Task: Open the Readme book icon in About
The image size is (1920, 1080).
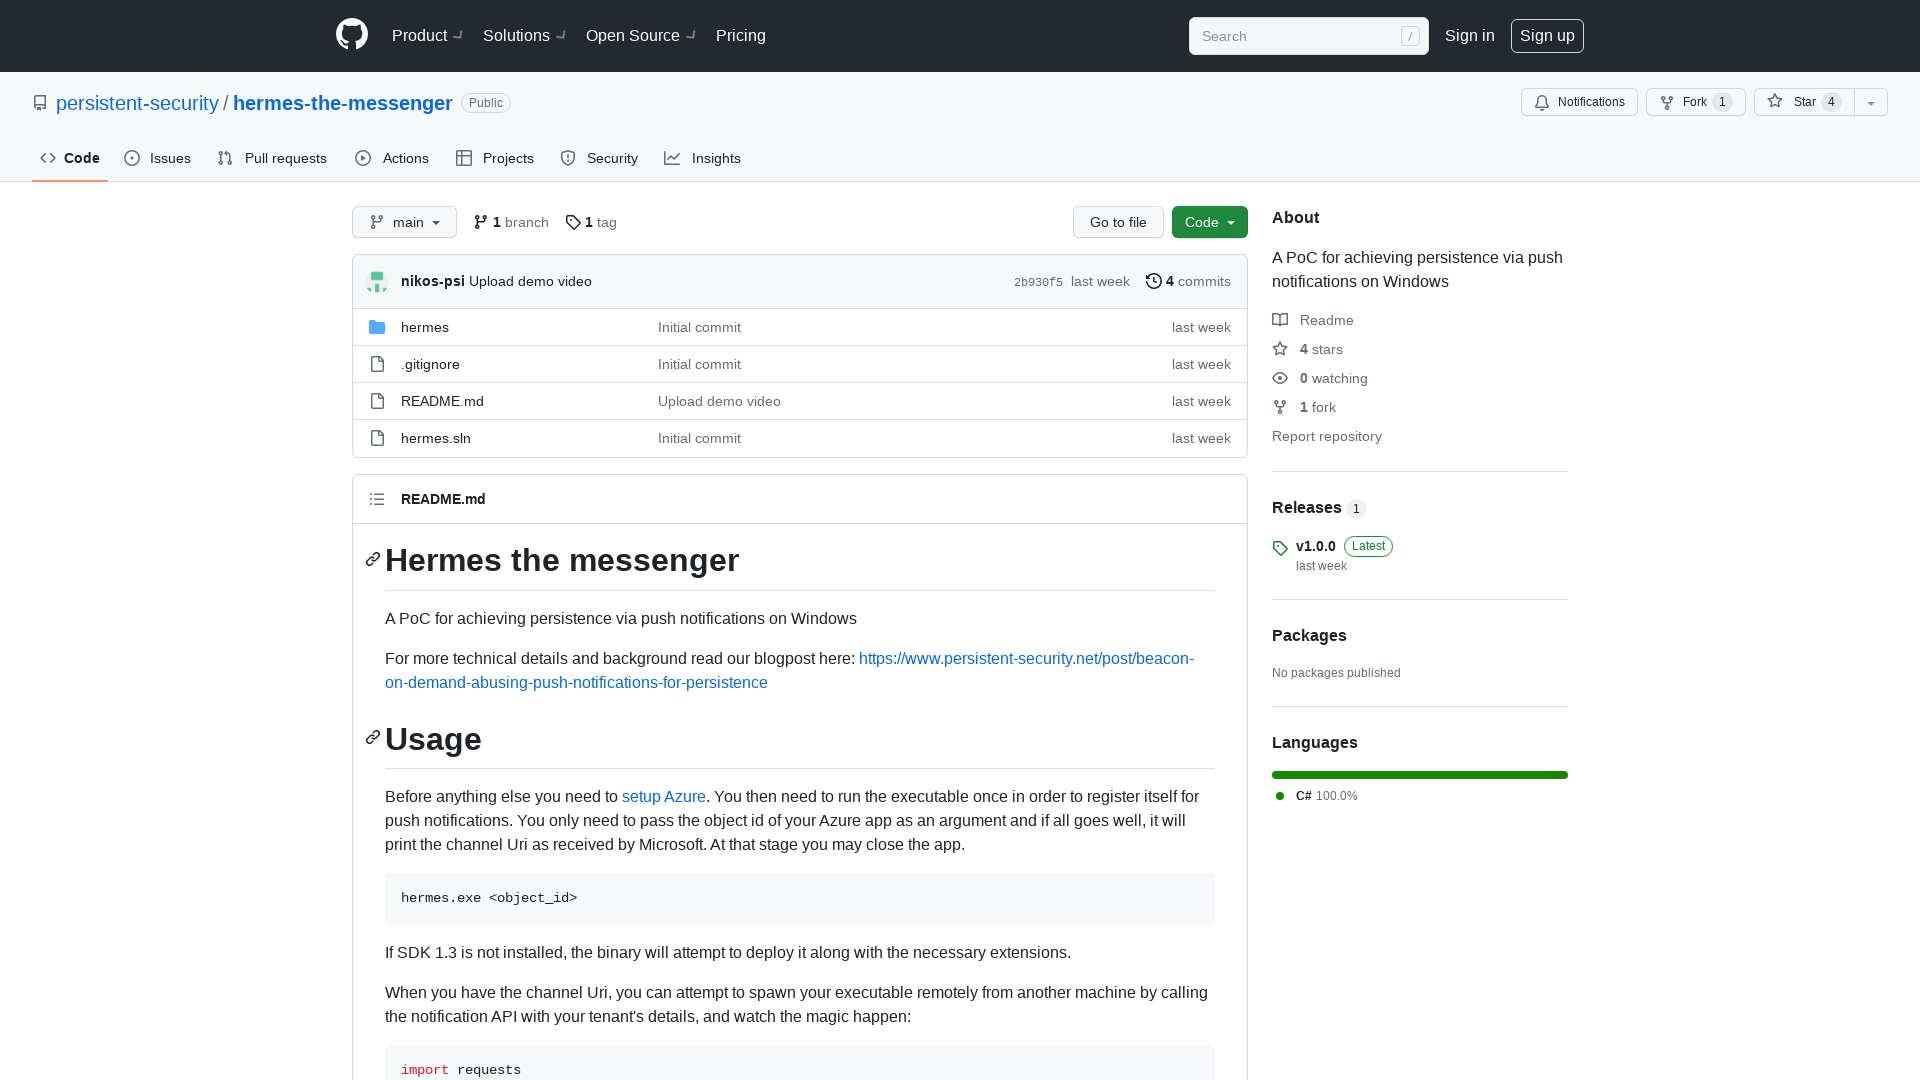Action: 1280,320
